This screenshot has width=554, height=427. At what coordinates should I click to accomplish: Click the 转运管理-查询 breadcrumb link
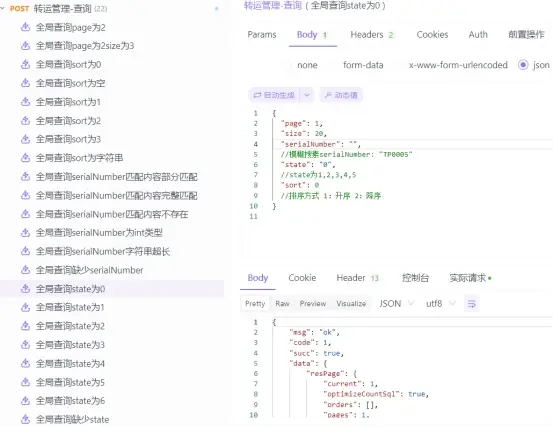pyautogui.click(x=273, y=5)
